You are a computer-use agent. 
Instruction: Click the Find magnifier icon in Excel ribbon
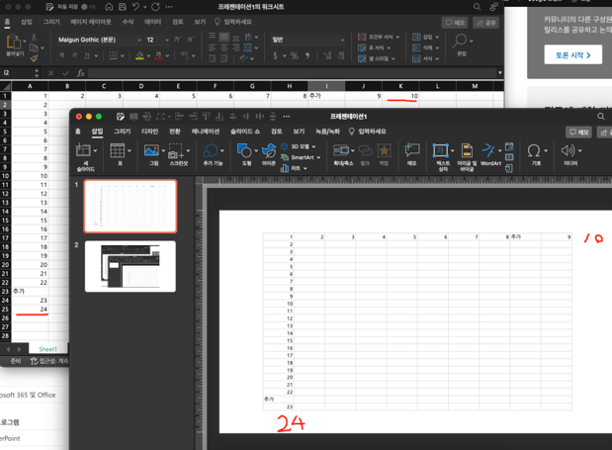tap(461, 41)
